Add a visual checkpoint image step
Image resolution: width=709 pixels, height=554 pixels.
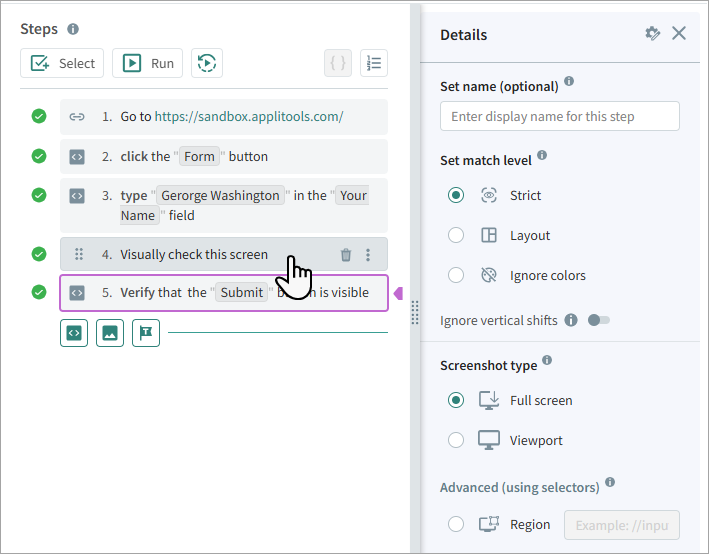(x=110, y=332)
